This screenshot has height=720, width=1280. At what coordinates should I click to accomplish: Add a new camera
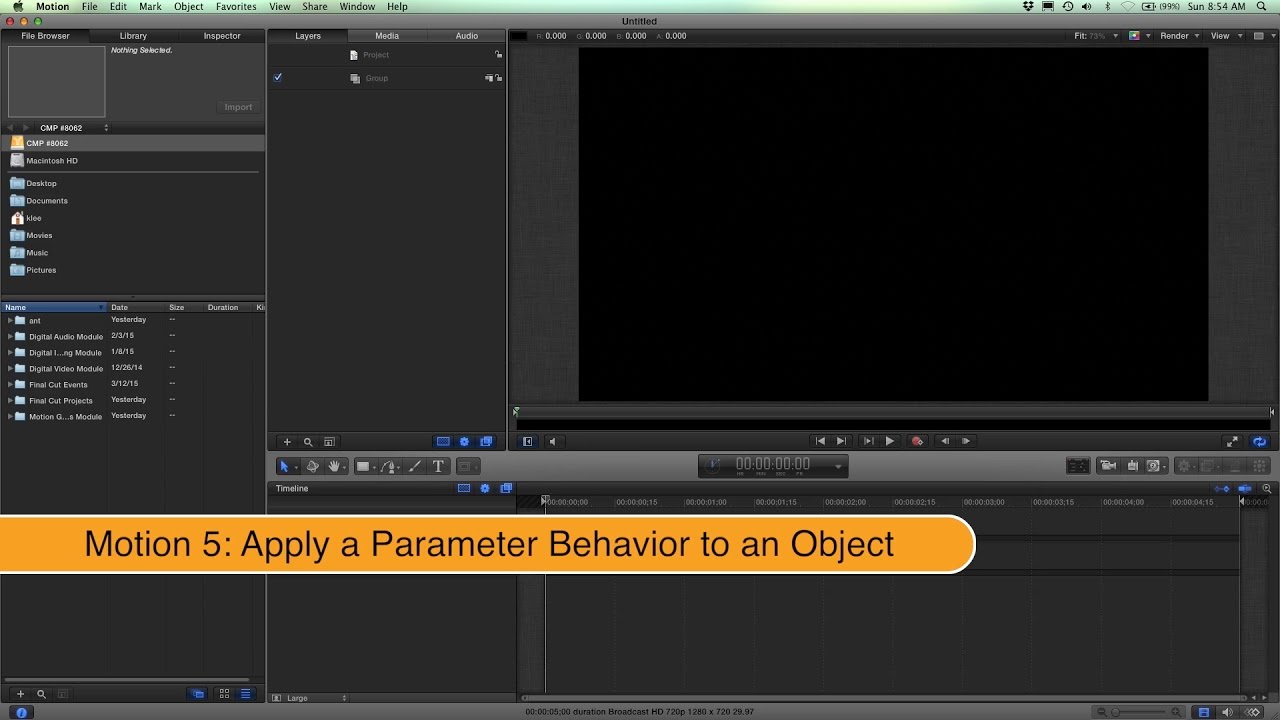coord(1108,466)
